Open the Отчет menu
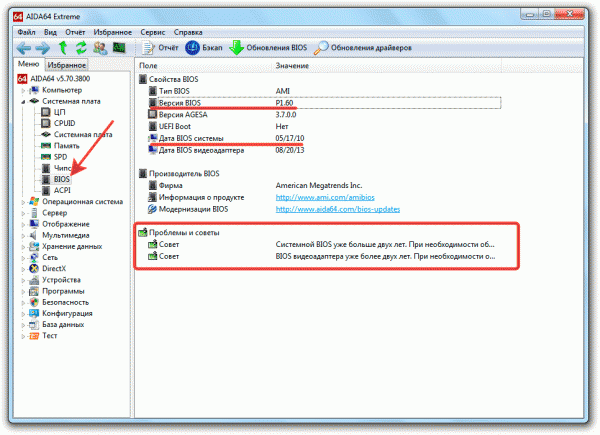This screenshot has height=435, width=600. (75, 32)
